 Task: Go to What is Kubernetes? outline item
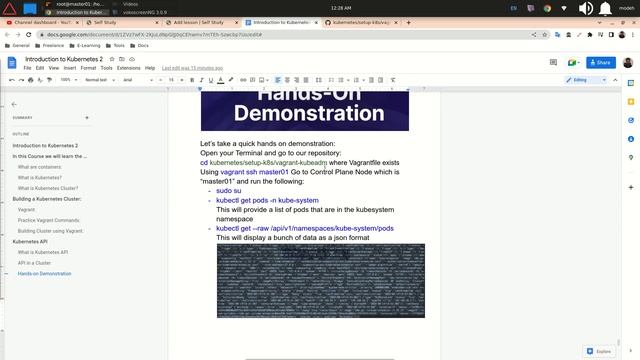[40, 178]
